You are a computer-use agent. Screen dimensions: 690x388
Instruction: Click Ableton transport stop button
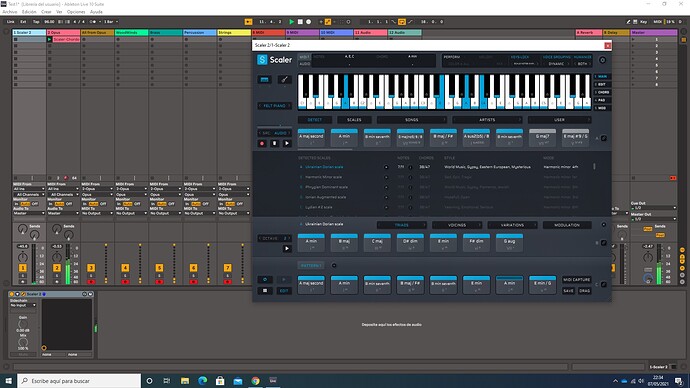pyautogui.click(x=300, y=22)
